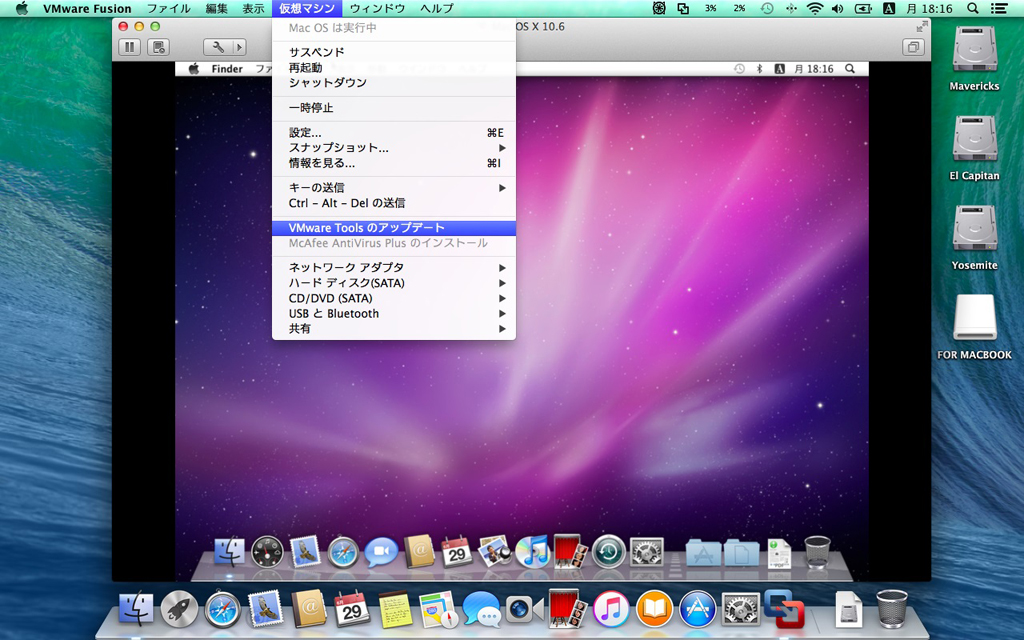Viewport: 1024px width, 640px height.
Task: Open iChat bubble in the guest Dock
Action: pos(381,552)
